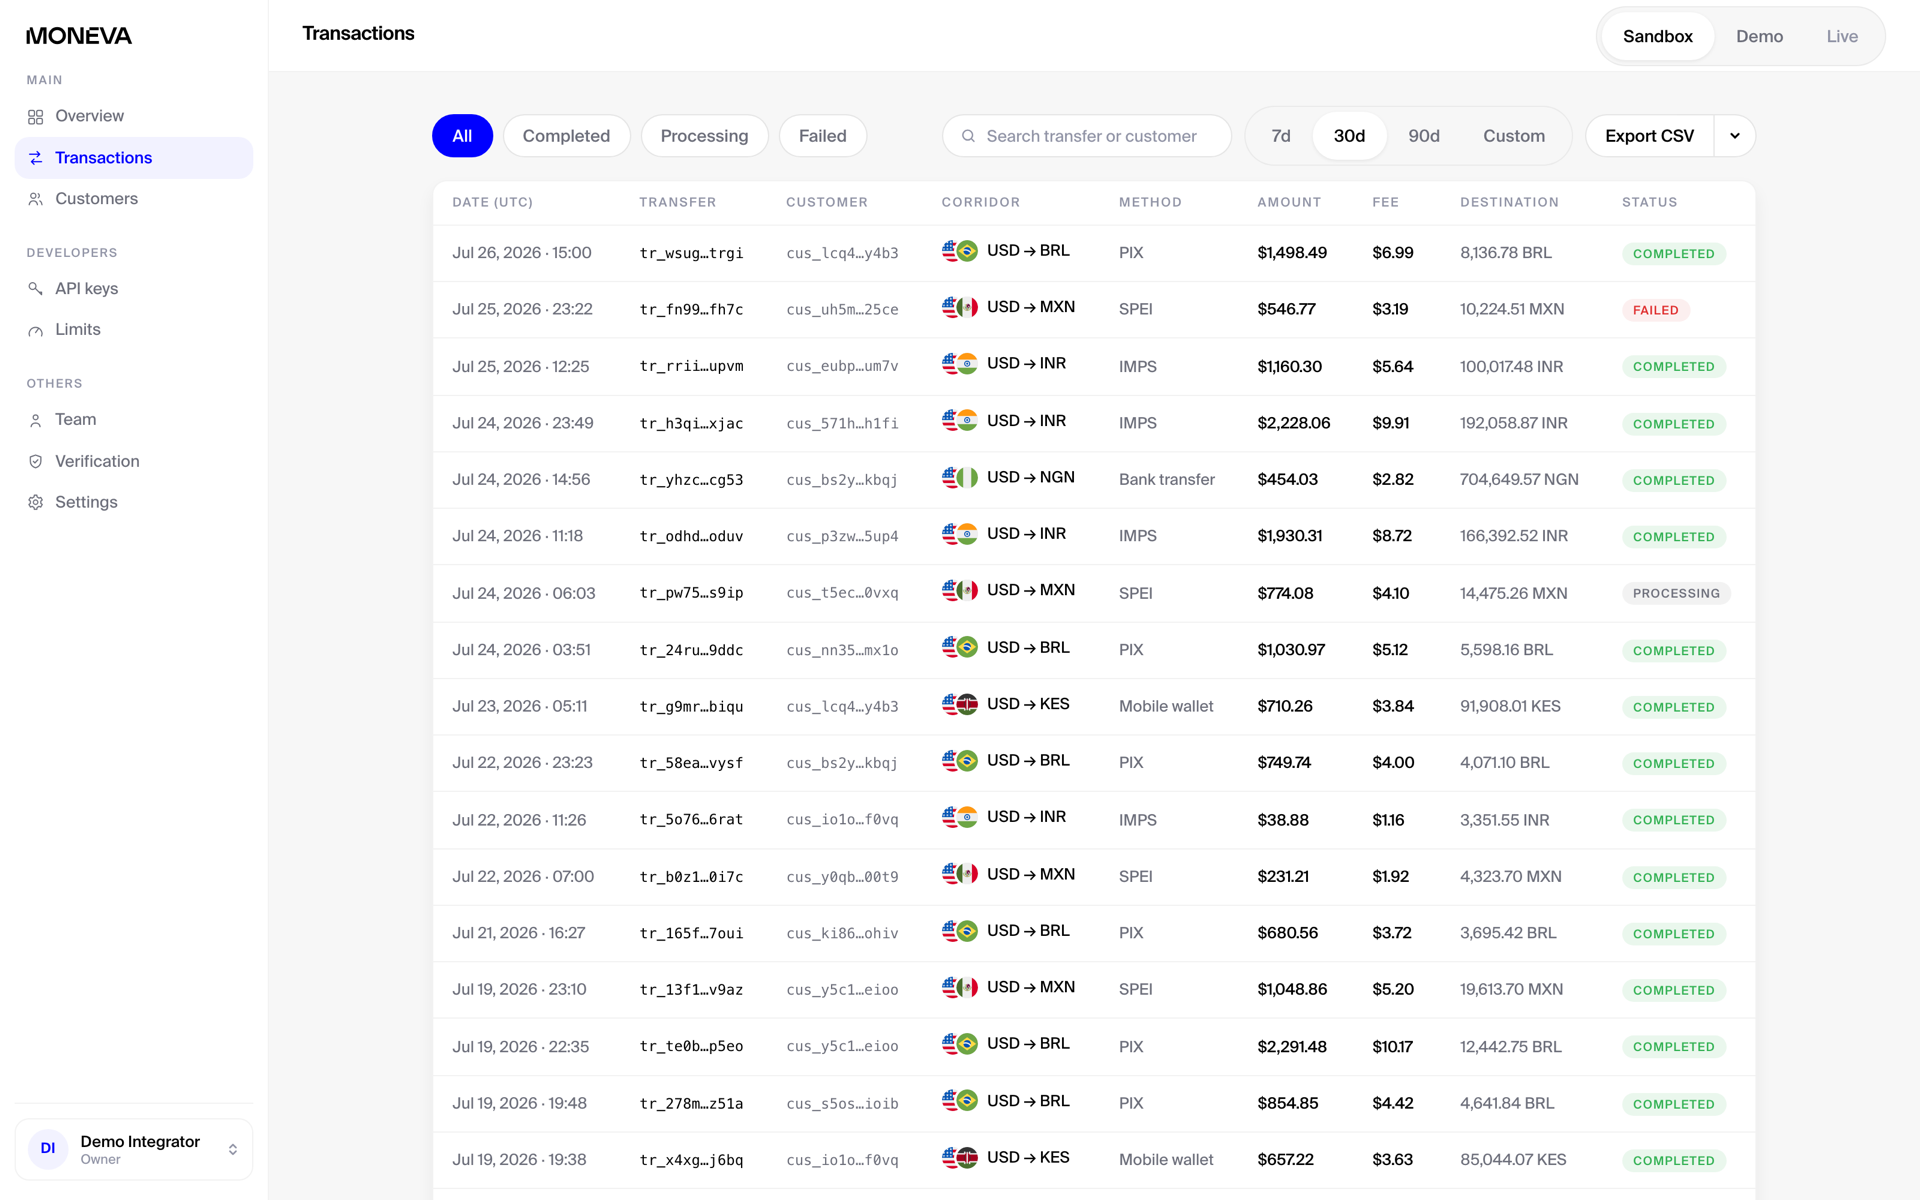Click the Verification shield icon
This screenshot has width=1920, height=1200.
[x=36, y=461]
